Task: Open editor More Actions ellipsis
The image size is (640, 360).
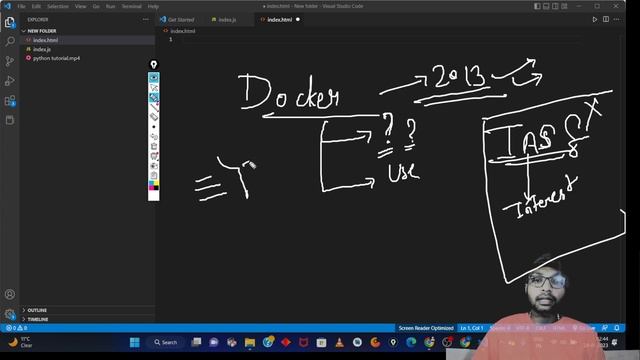Action: coord(616,20)
